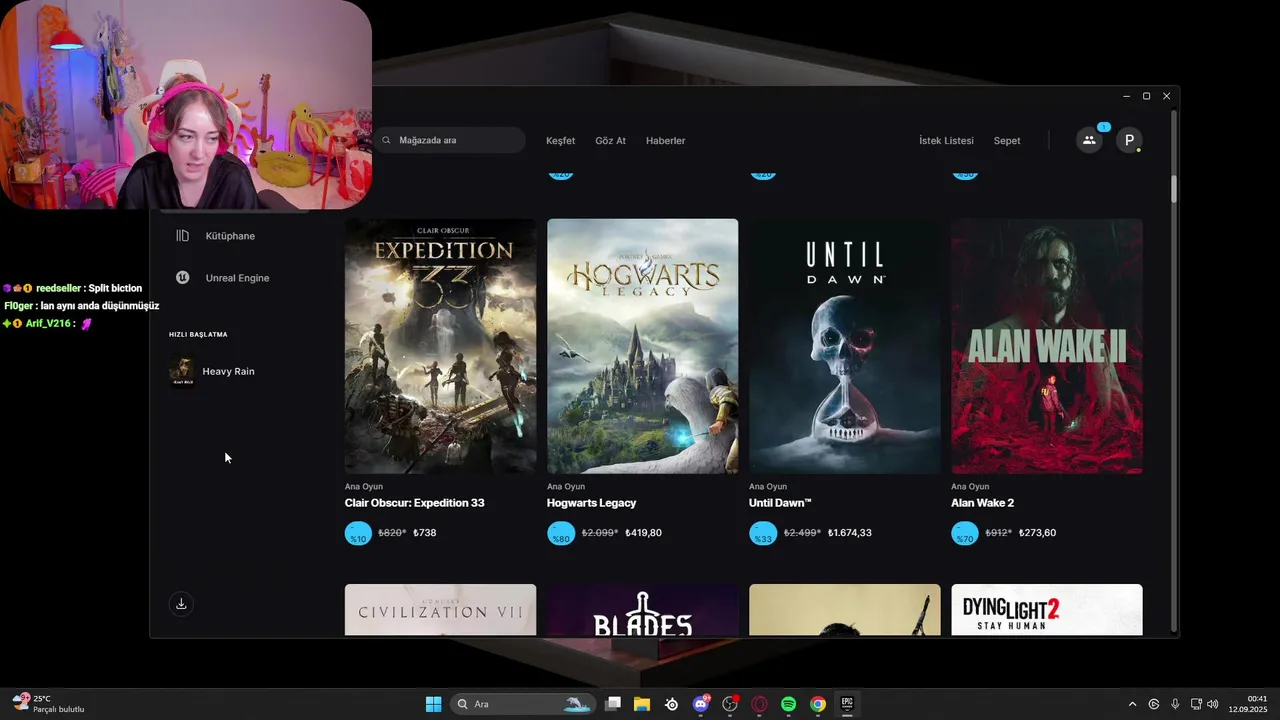
Task: Open İstek Listesi wishlist
Action: tap(946, 141)
